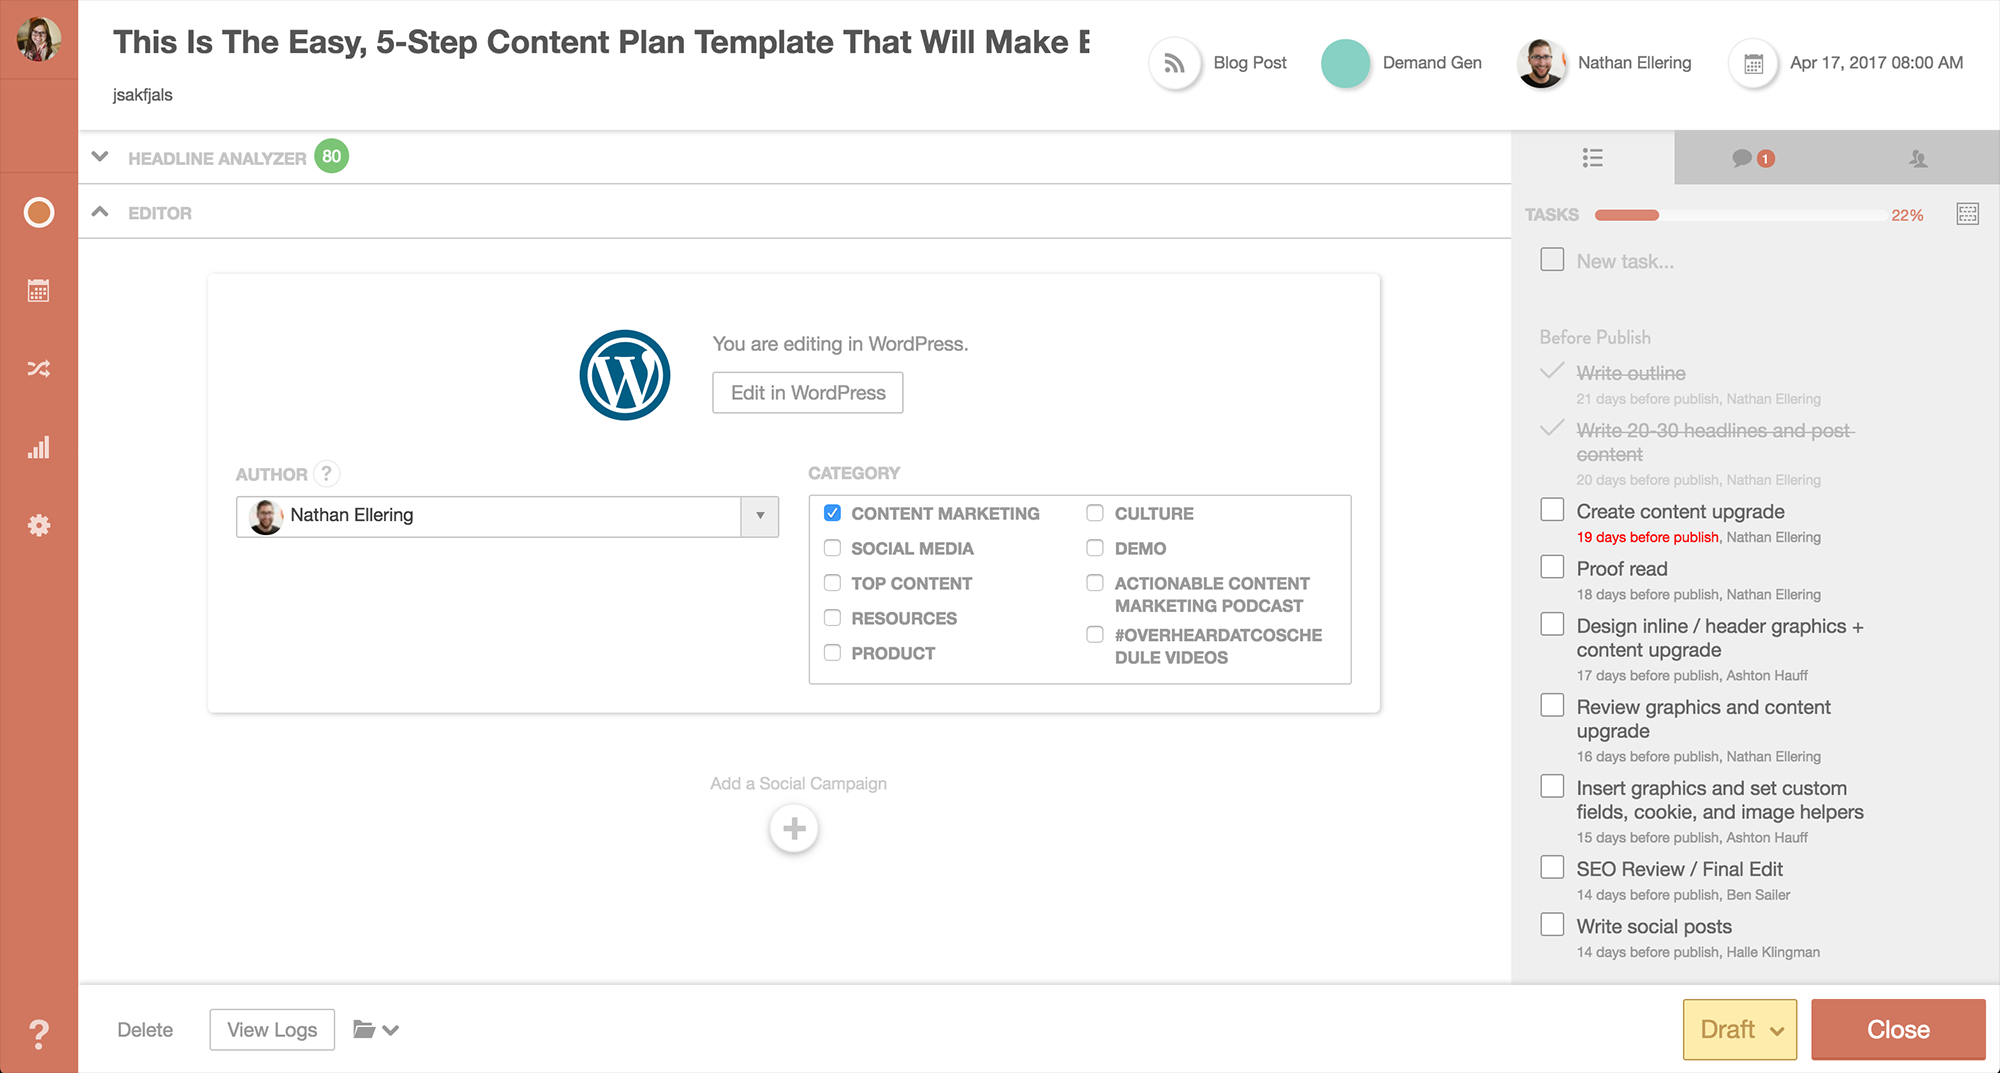
Task: Mark Proof read task as complete
Action: [1552, 567]
